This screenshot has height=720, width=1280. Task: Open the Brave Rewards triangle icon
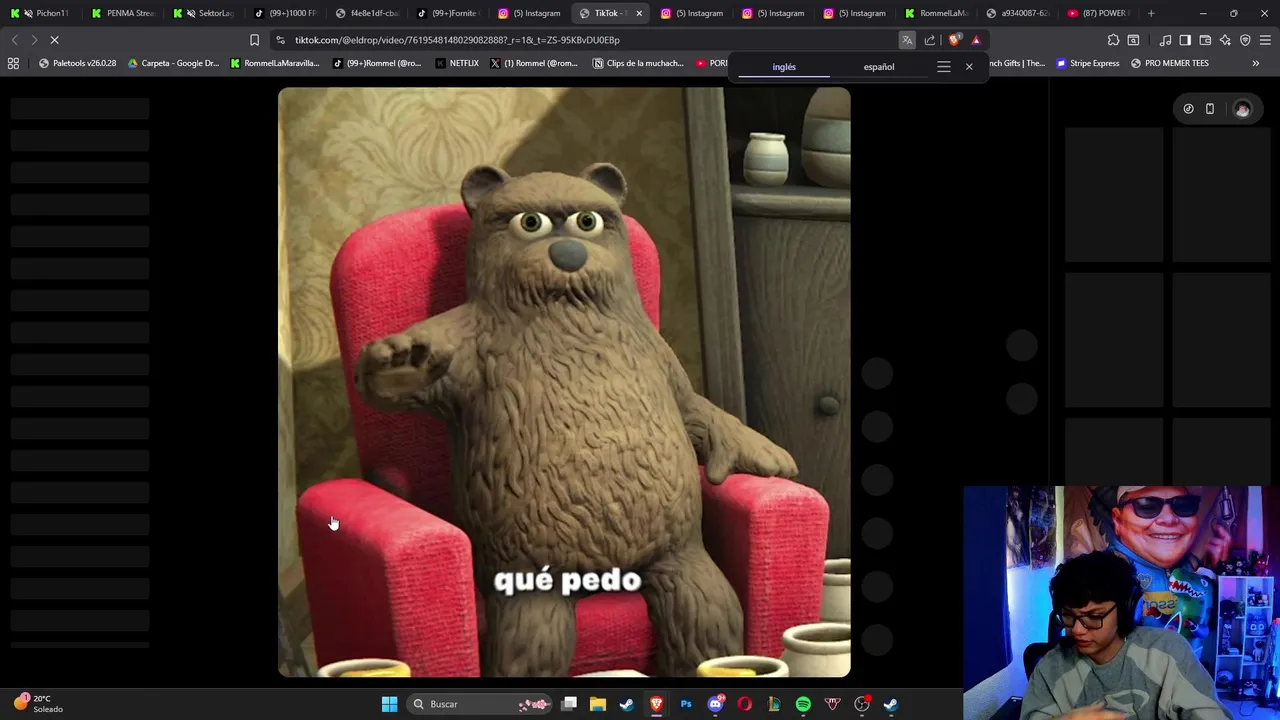[976, 40]
